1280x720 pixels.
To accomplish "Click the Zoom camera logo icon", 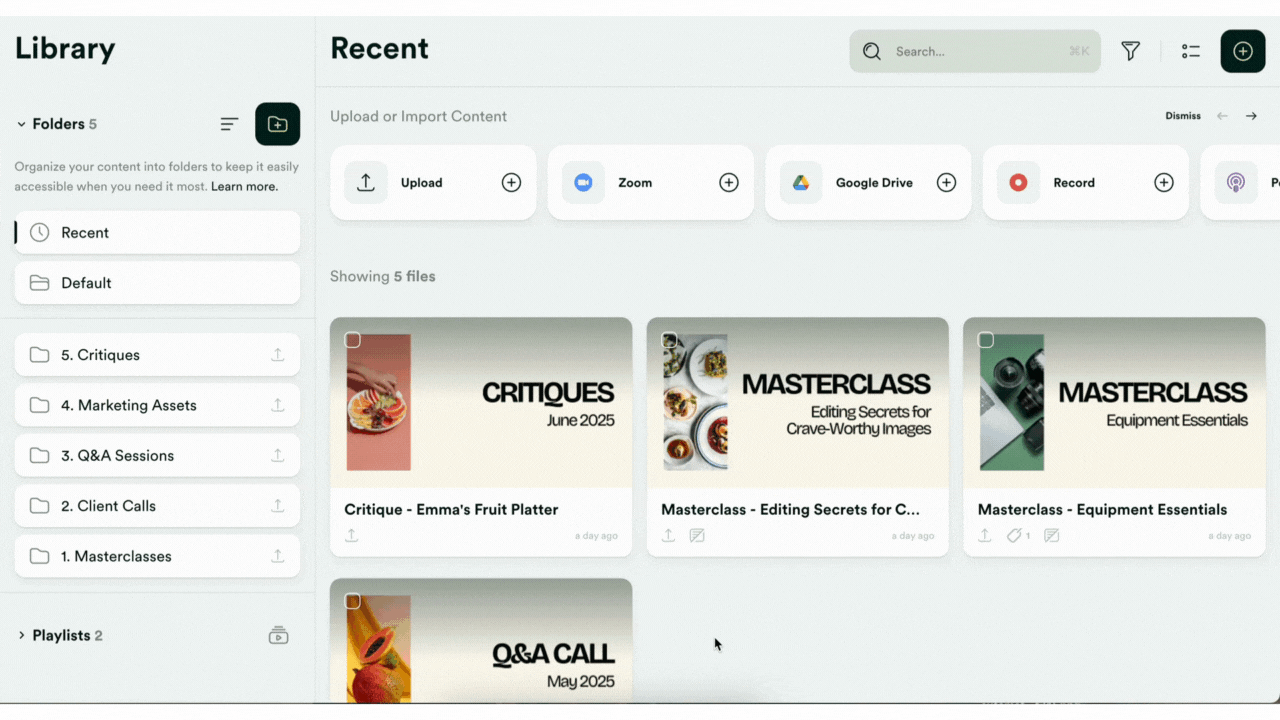I will click(583, 183).
